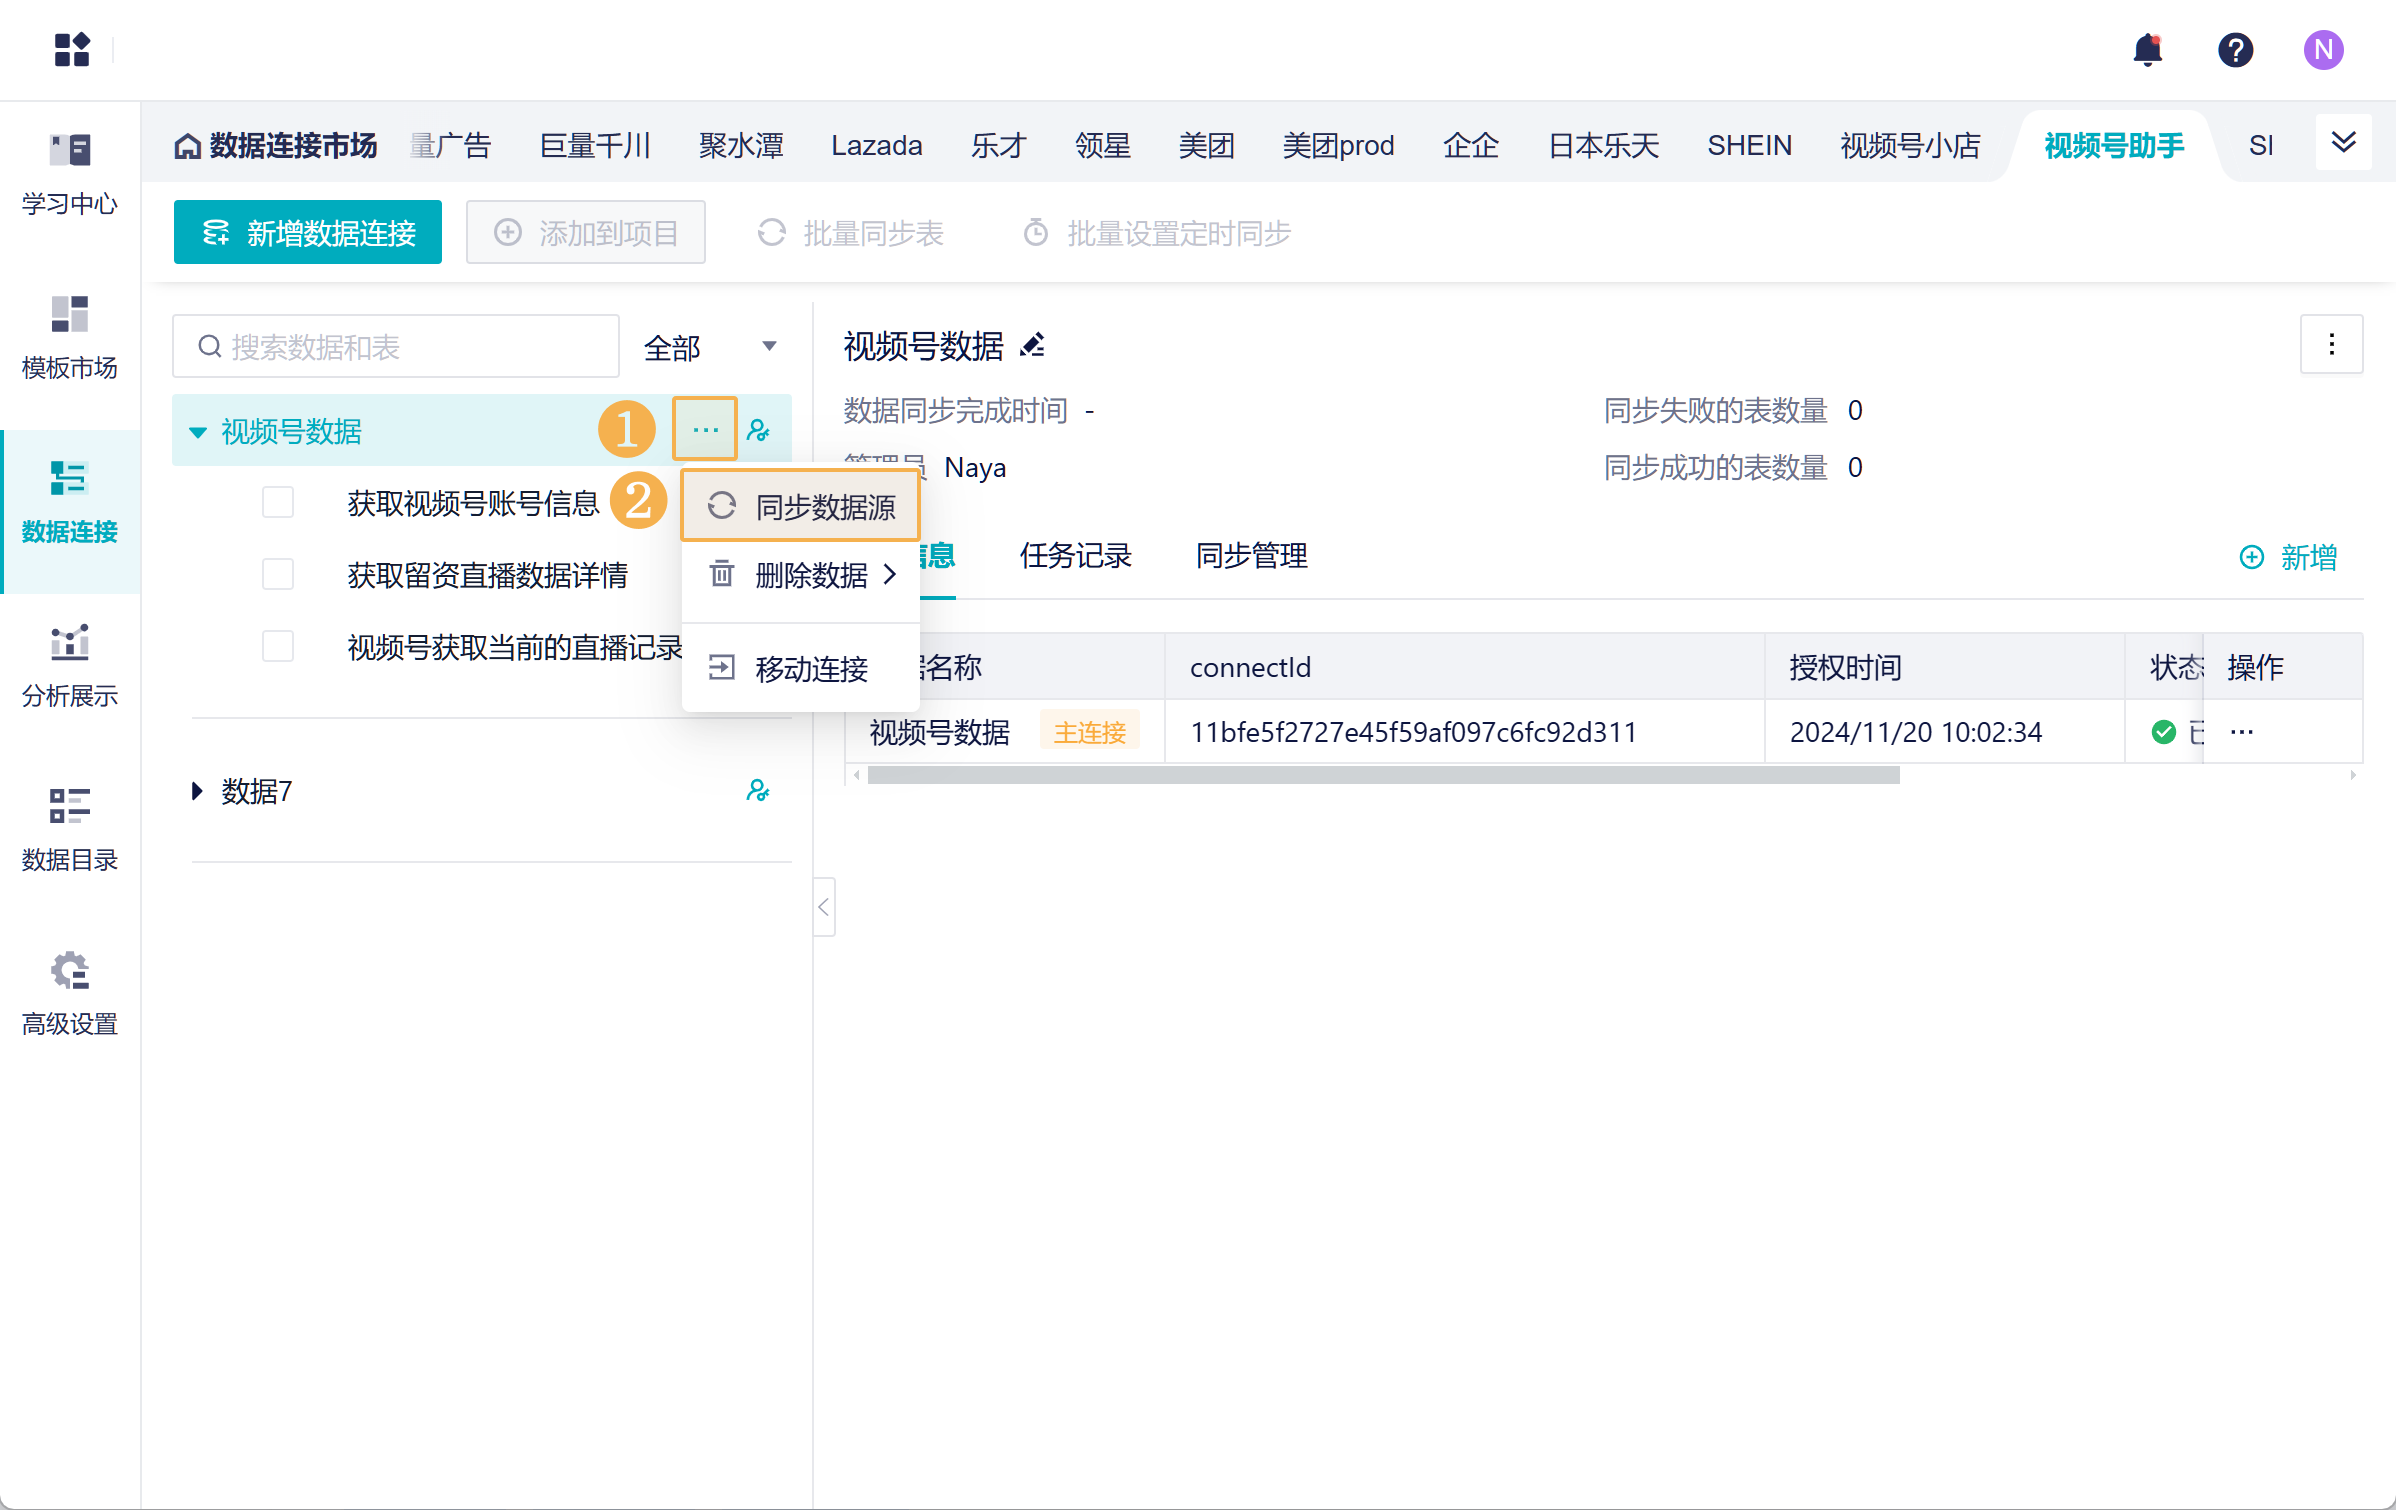The width and height of the screenshot is (2396, 1510).
Task: Check the 获取视频号账号信息 checkbox
Action: (278, 502)
